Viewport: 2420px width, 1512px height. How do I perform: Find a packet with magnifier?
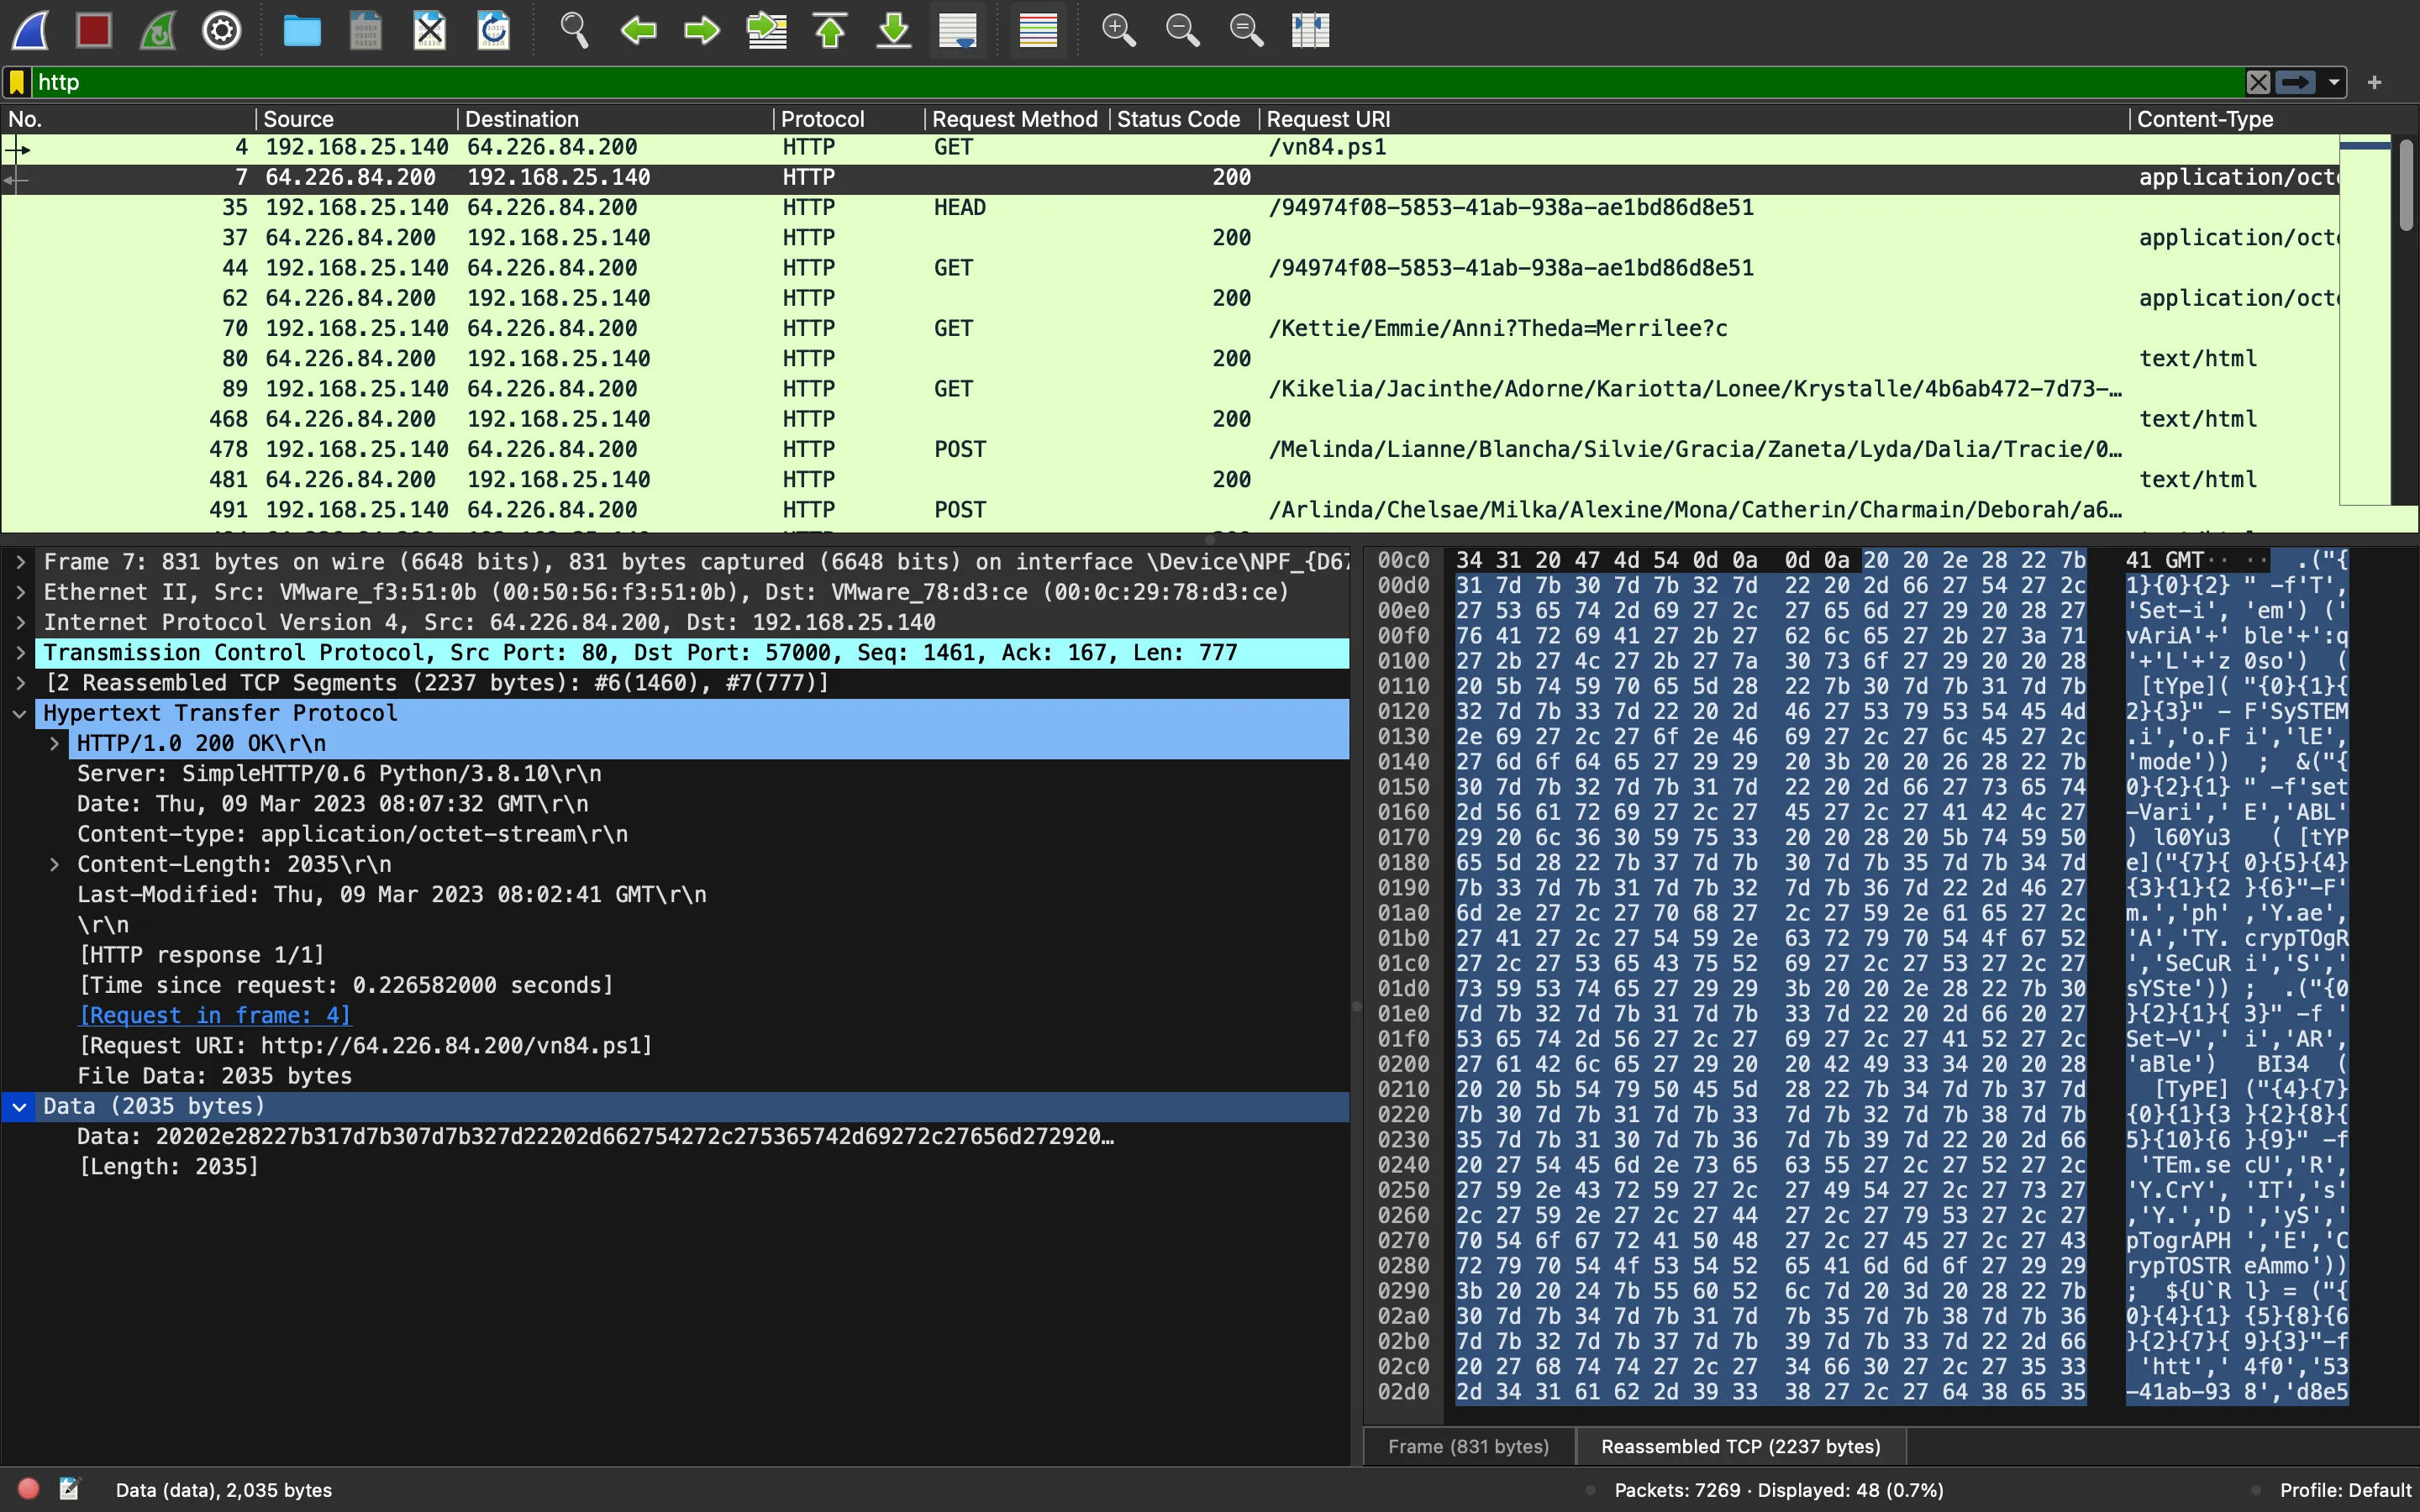click(574, 30)
